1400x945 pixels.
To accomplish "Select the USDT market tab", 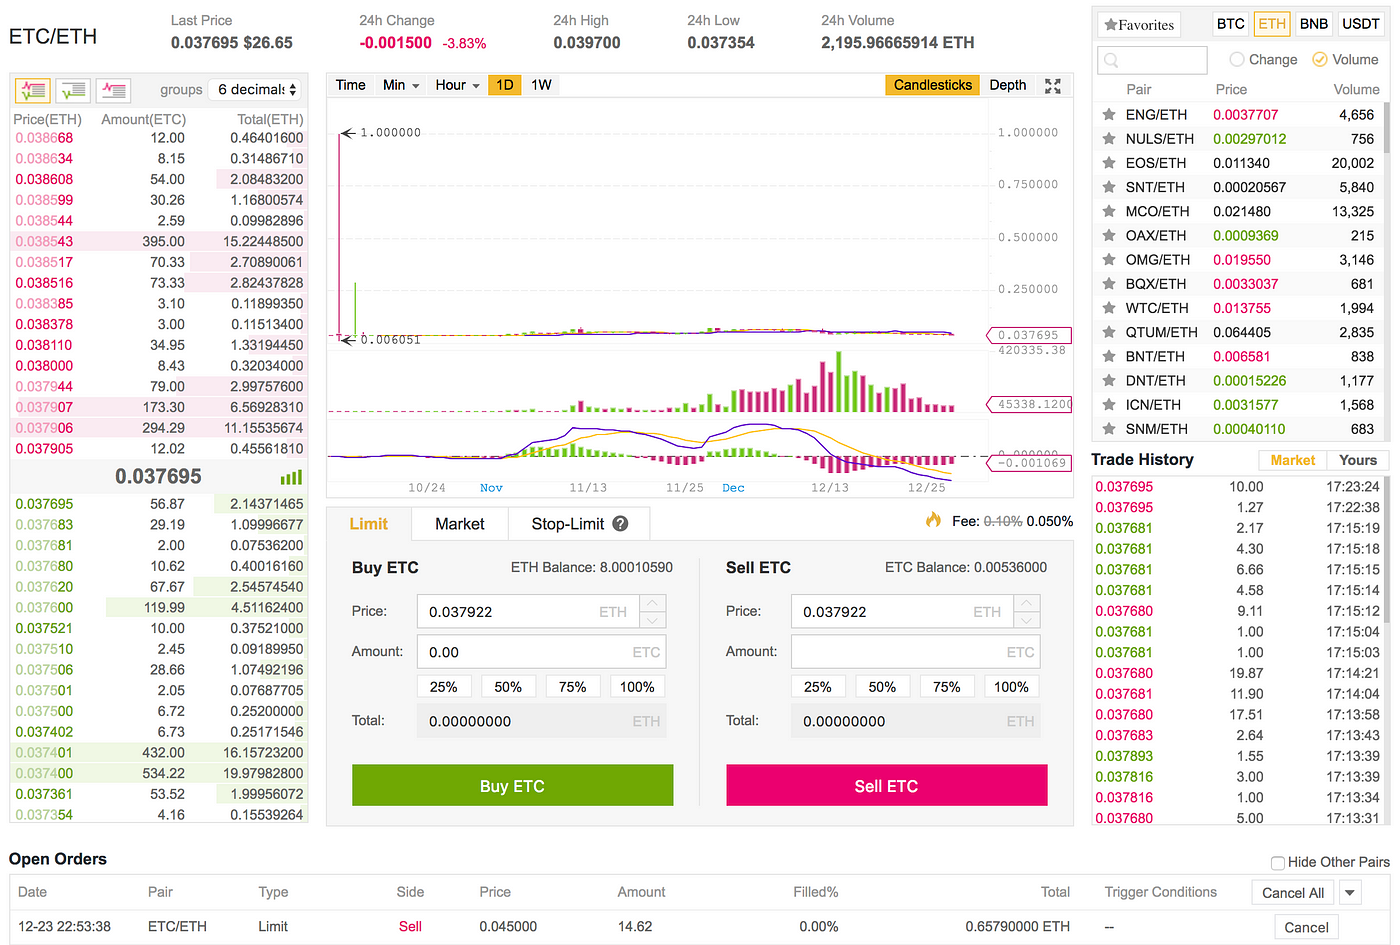I will coord(1361,24).
